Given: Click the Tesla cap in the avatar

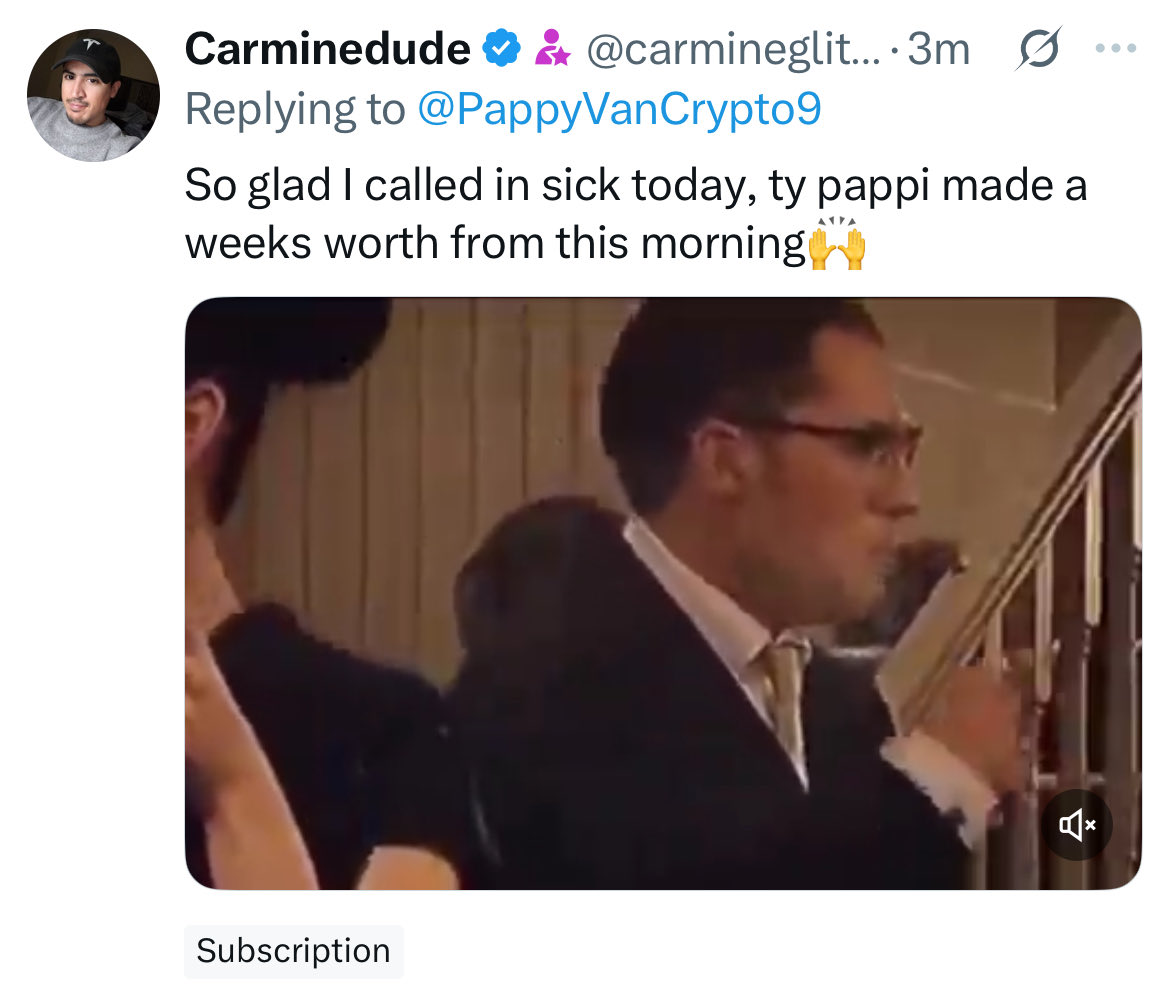Looking at the screenshot, I should (90, 57).
